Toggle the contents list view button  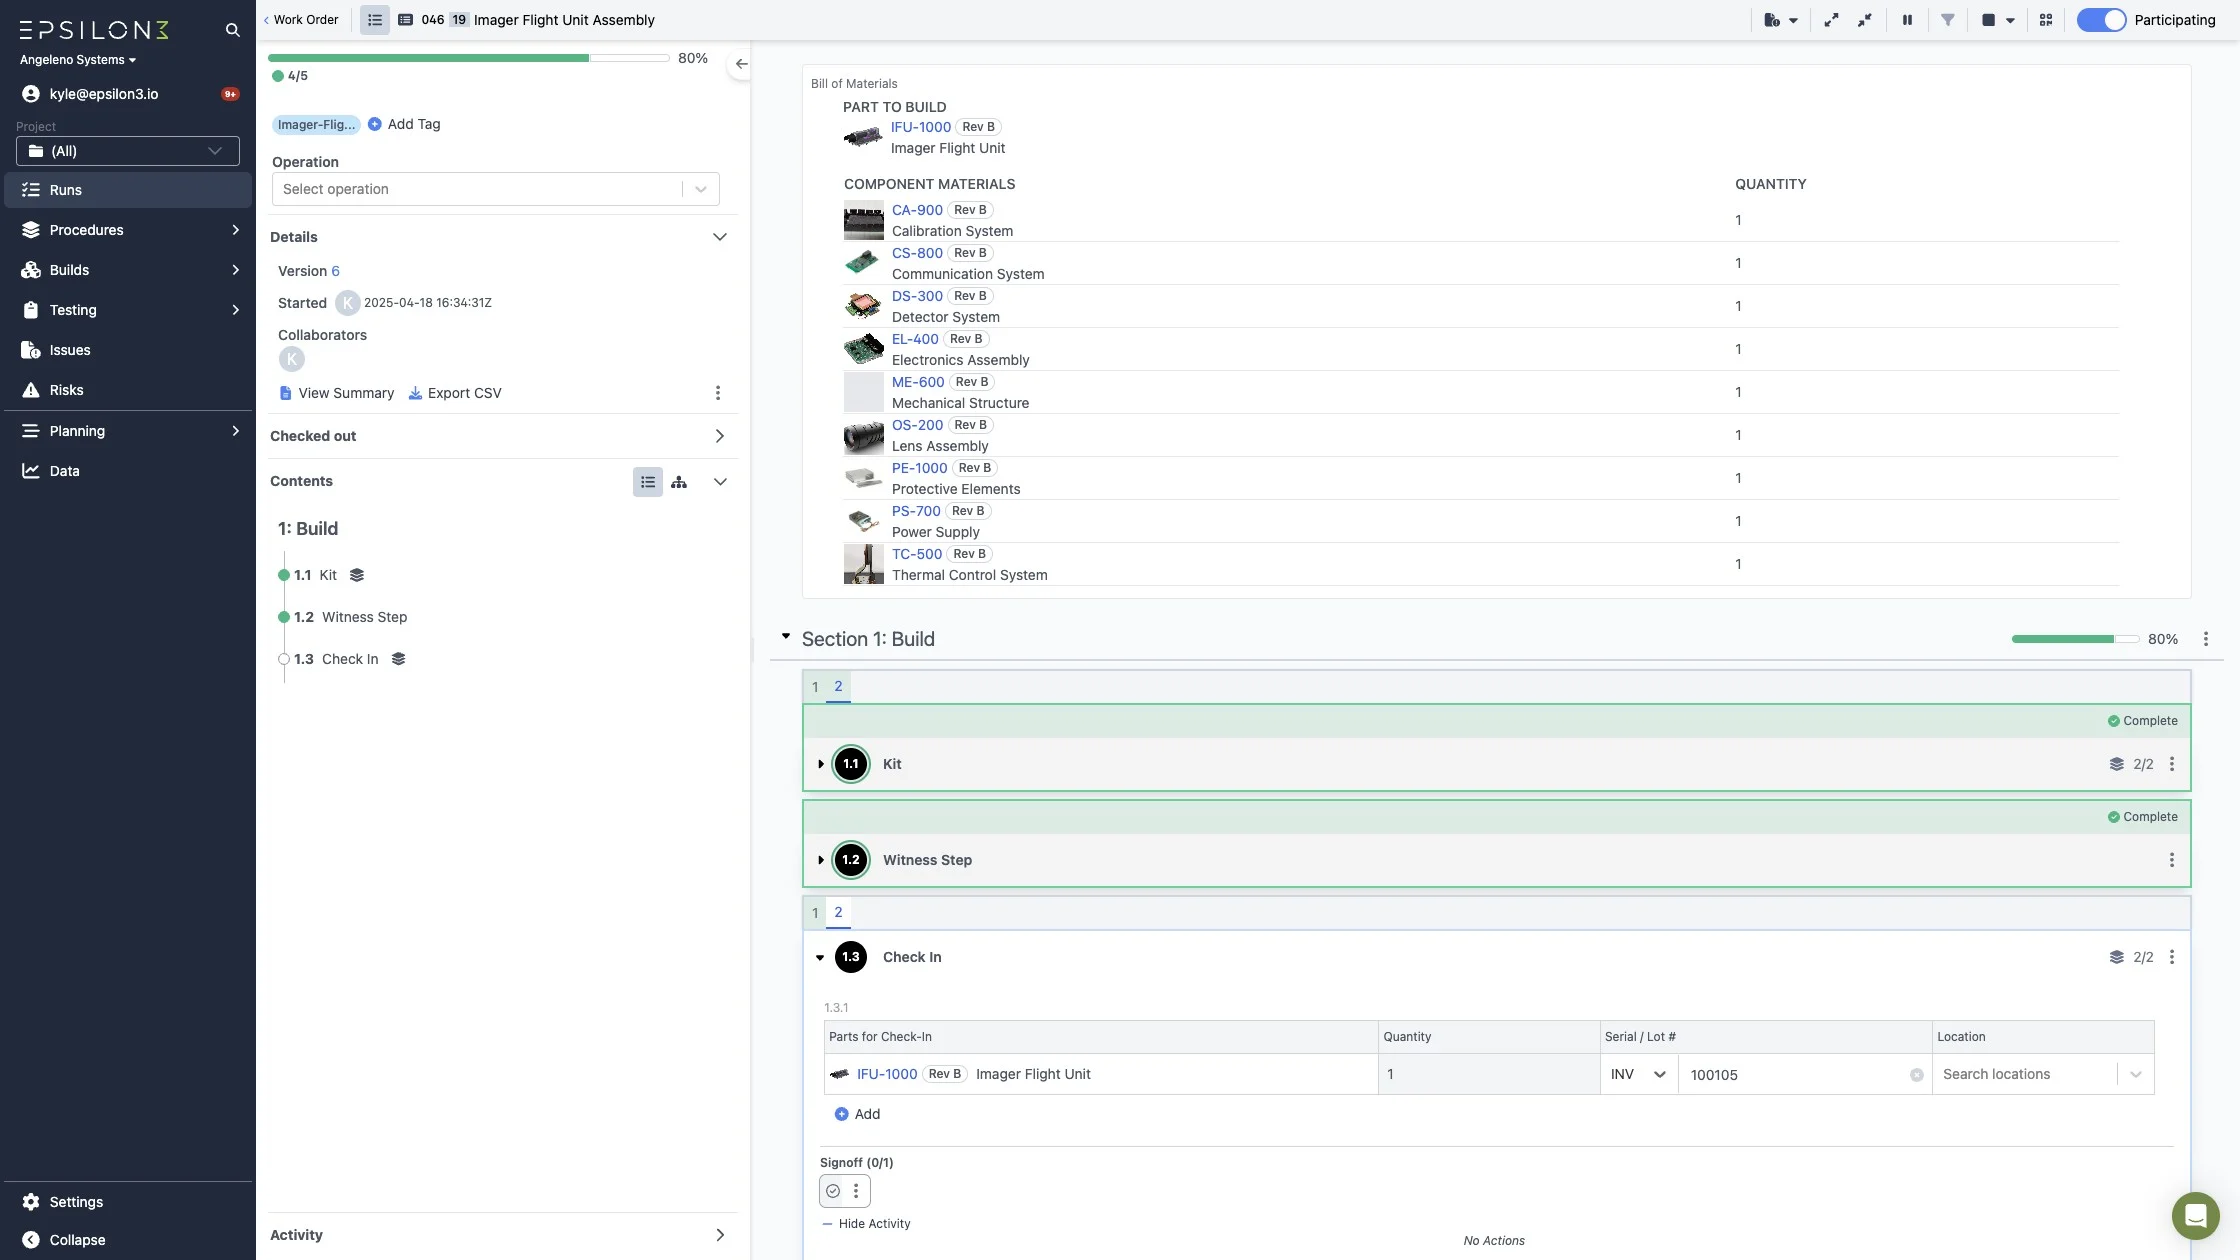click(x=647, y=482)
